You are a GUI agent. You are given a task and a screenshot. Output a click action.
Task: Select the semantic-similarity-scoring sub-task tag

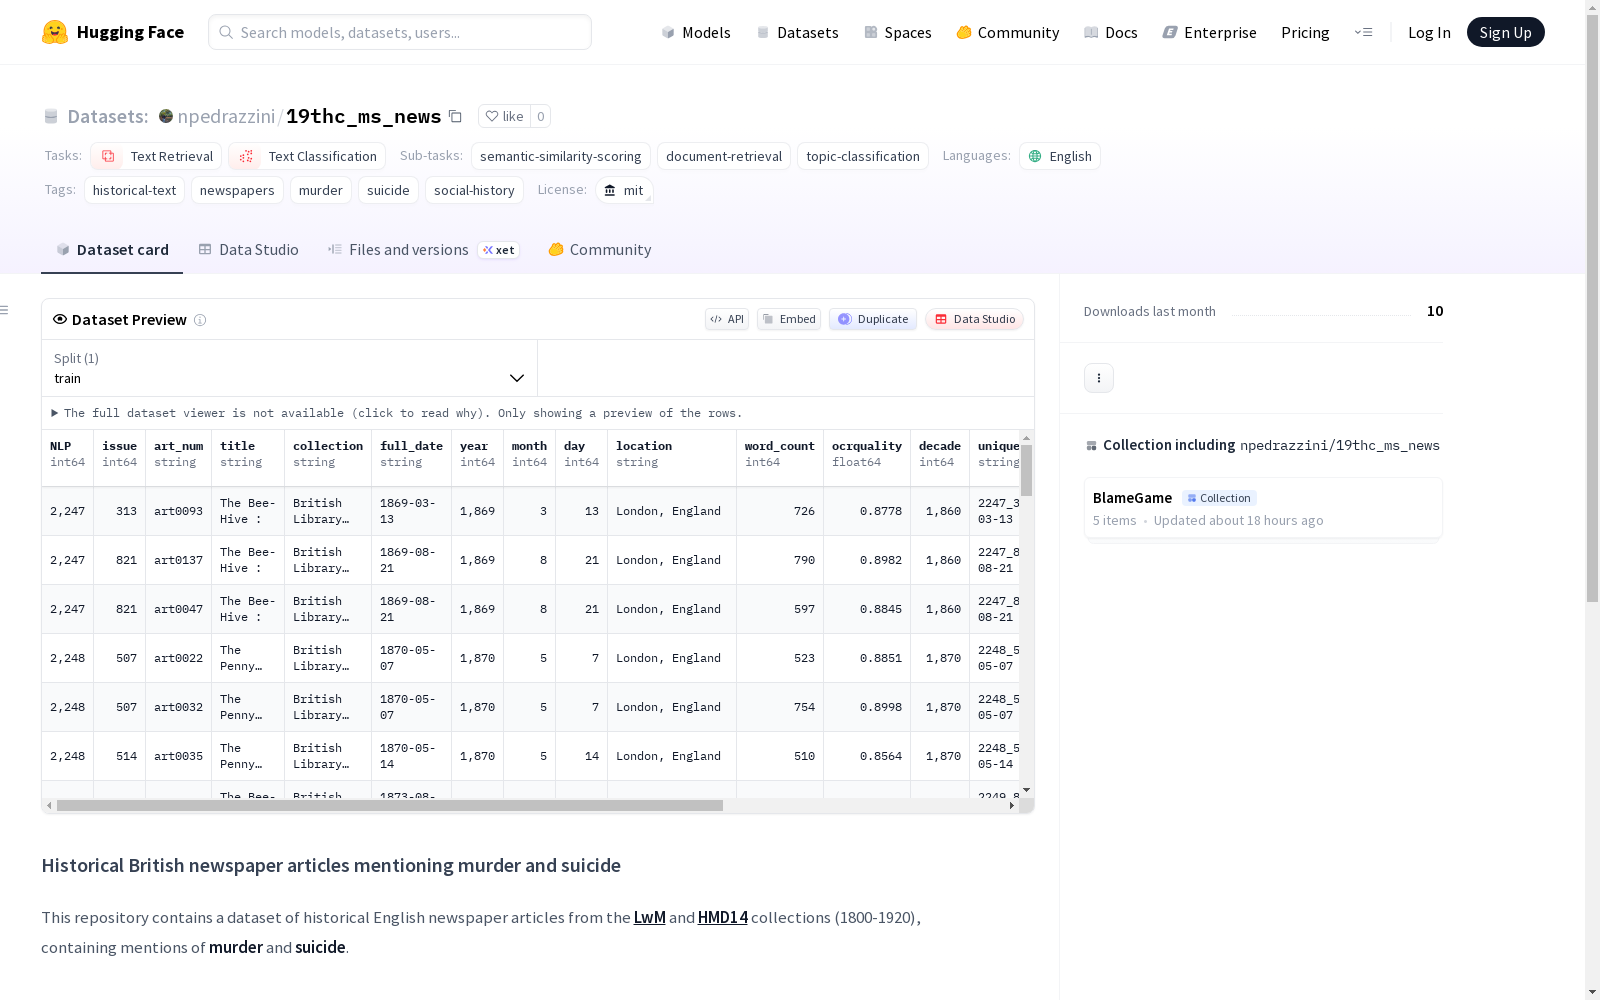561,156
